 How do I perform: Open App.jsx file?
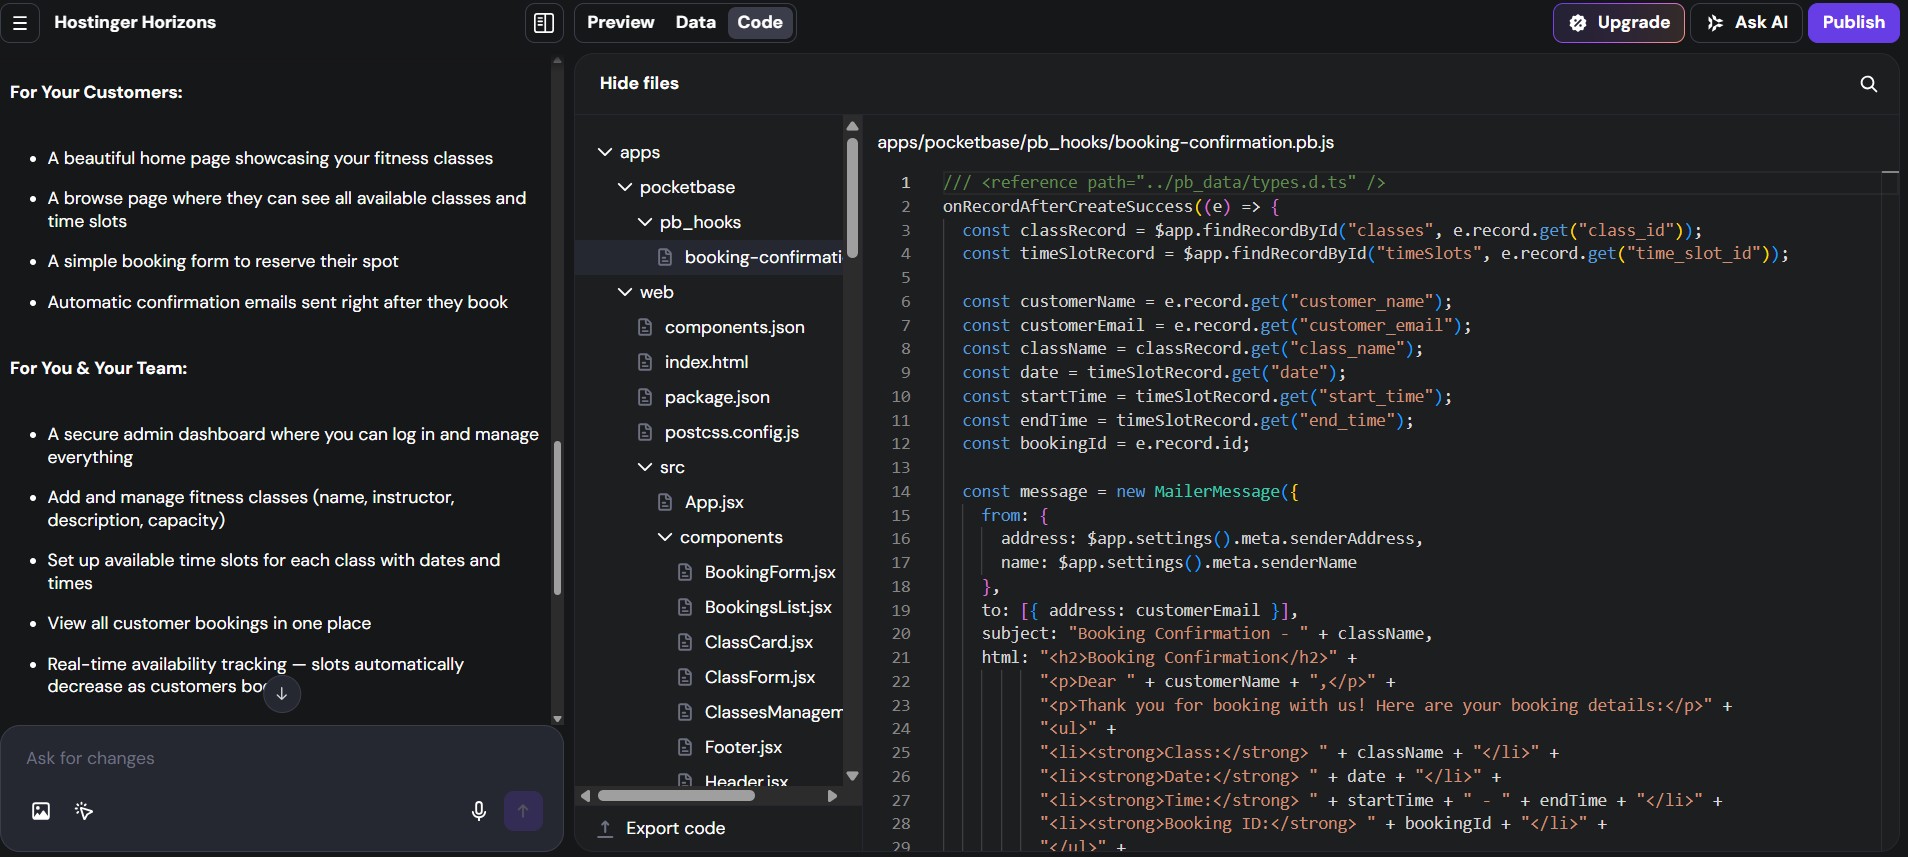point(714,502)
